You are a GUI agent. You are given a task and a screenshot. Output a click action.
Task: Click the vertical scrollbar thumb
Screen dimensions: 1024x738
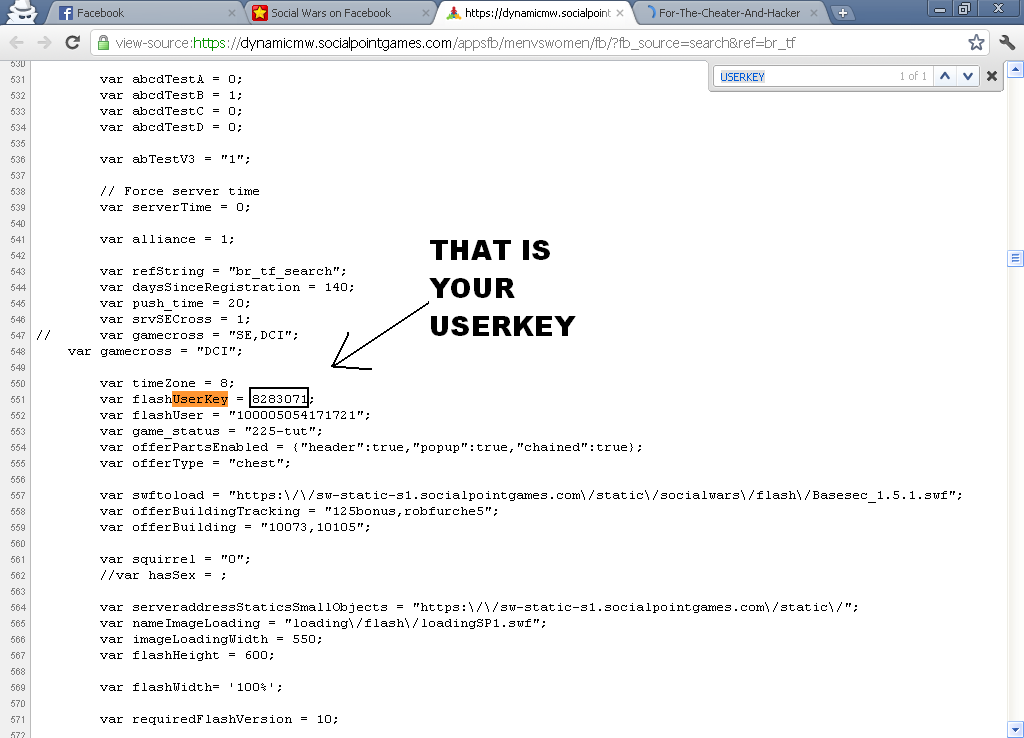1015,259
